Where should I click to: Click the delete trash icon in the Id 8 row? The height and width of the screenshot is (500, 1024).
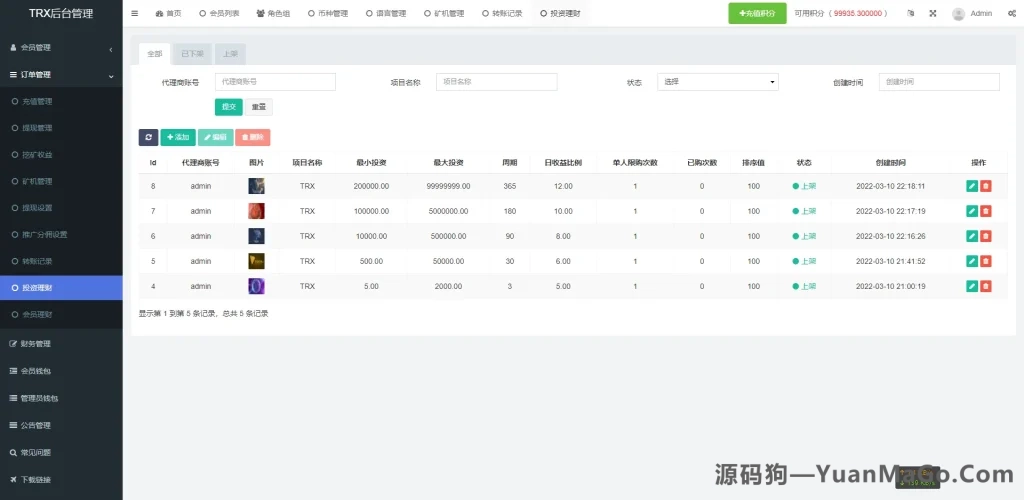[x=985, y=186]
